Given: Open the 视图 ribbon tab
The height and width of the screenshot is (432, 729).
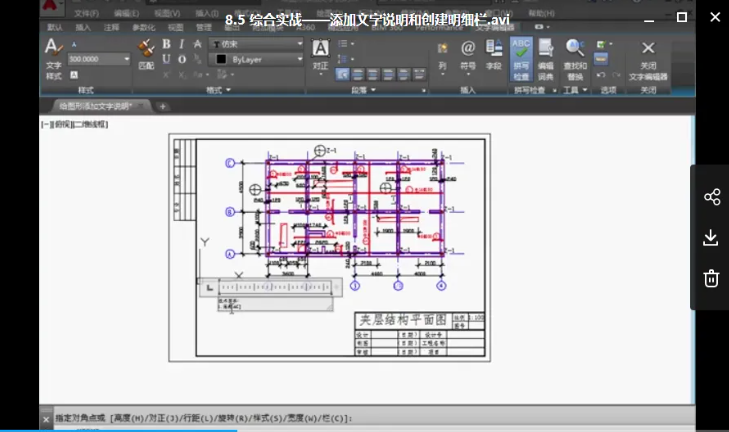Looking at the screenshot, I should point(175,27).
